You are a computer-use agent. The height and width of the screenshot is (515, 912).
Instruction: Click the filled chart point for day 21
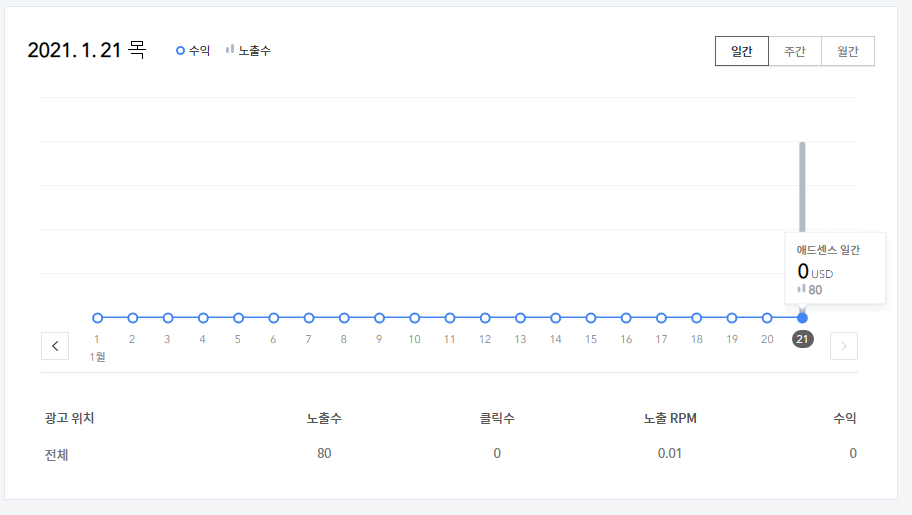tap(802, 318)
